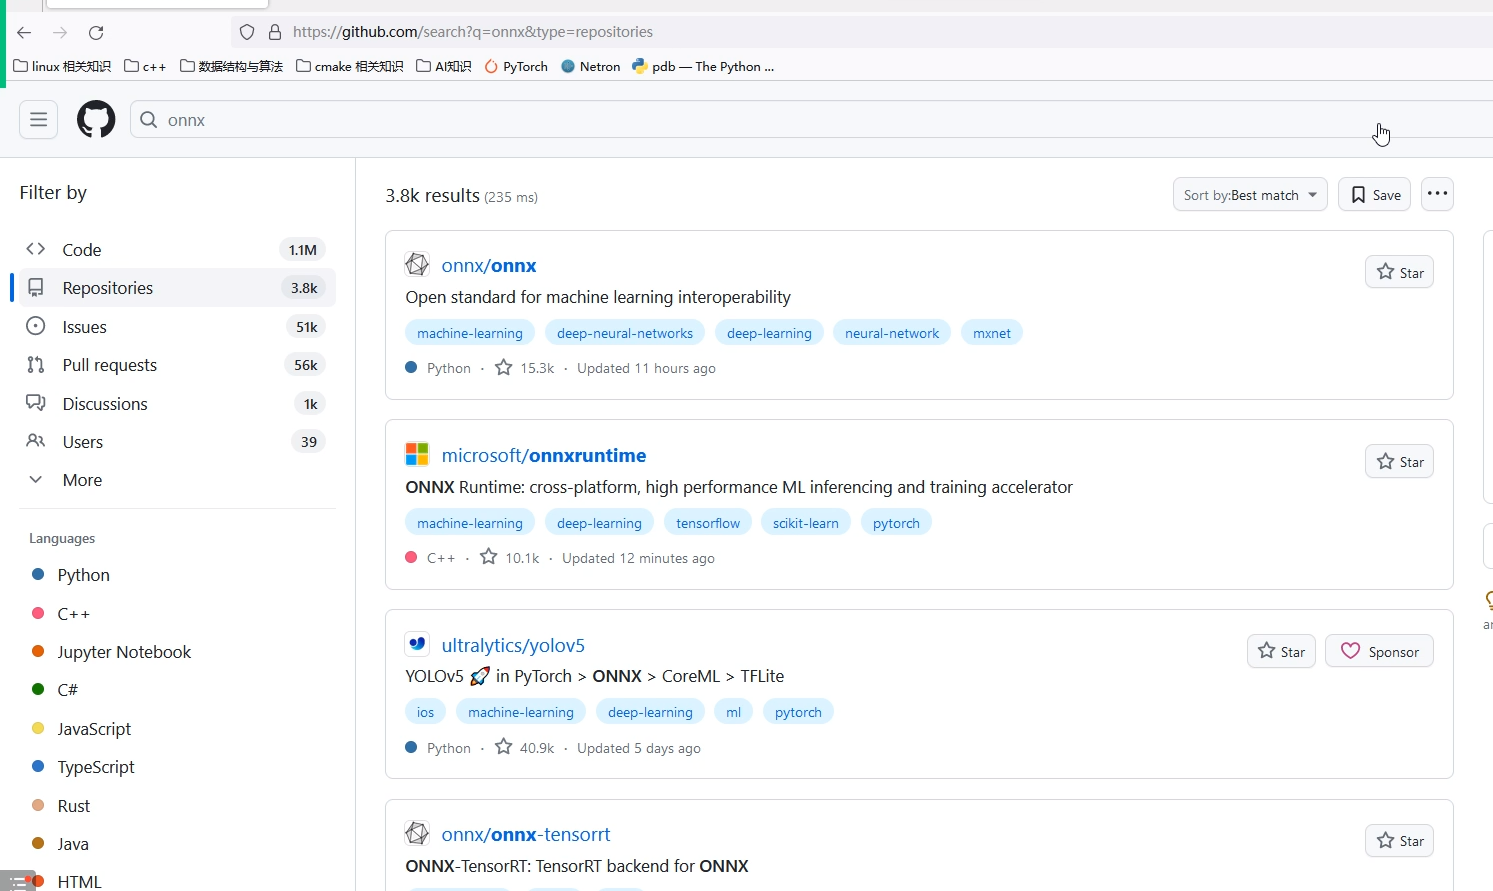Click the GitHub search input field
1493x891 pixels.
click(x=810, y=120)
